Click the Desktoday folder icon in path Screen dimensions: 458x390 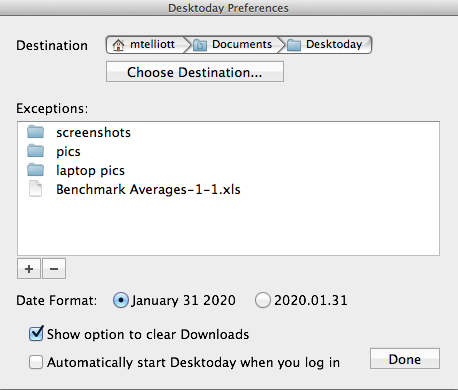[x=294, y=45]
